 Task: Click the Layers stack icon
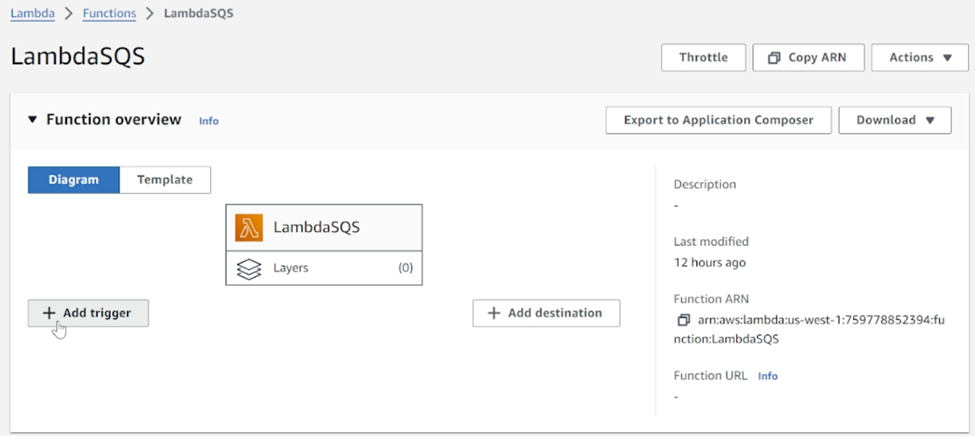(x=249, y=269)
